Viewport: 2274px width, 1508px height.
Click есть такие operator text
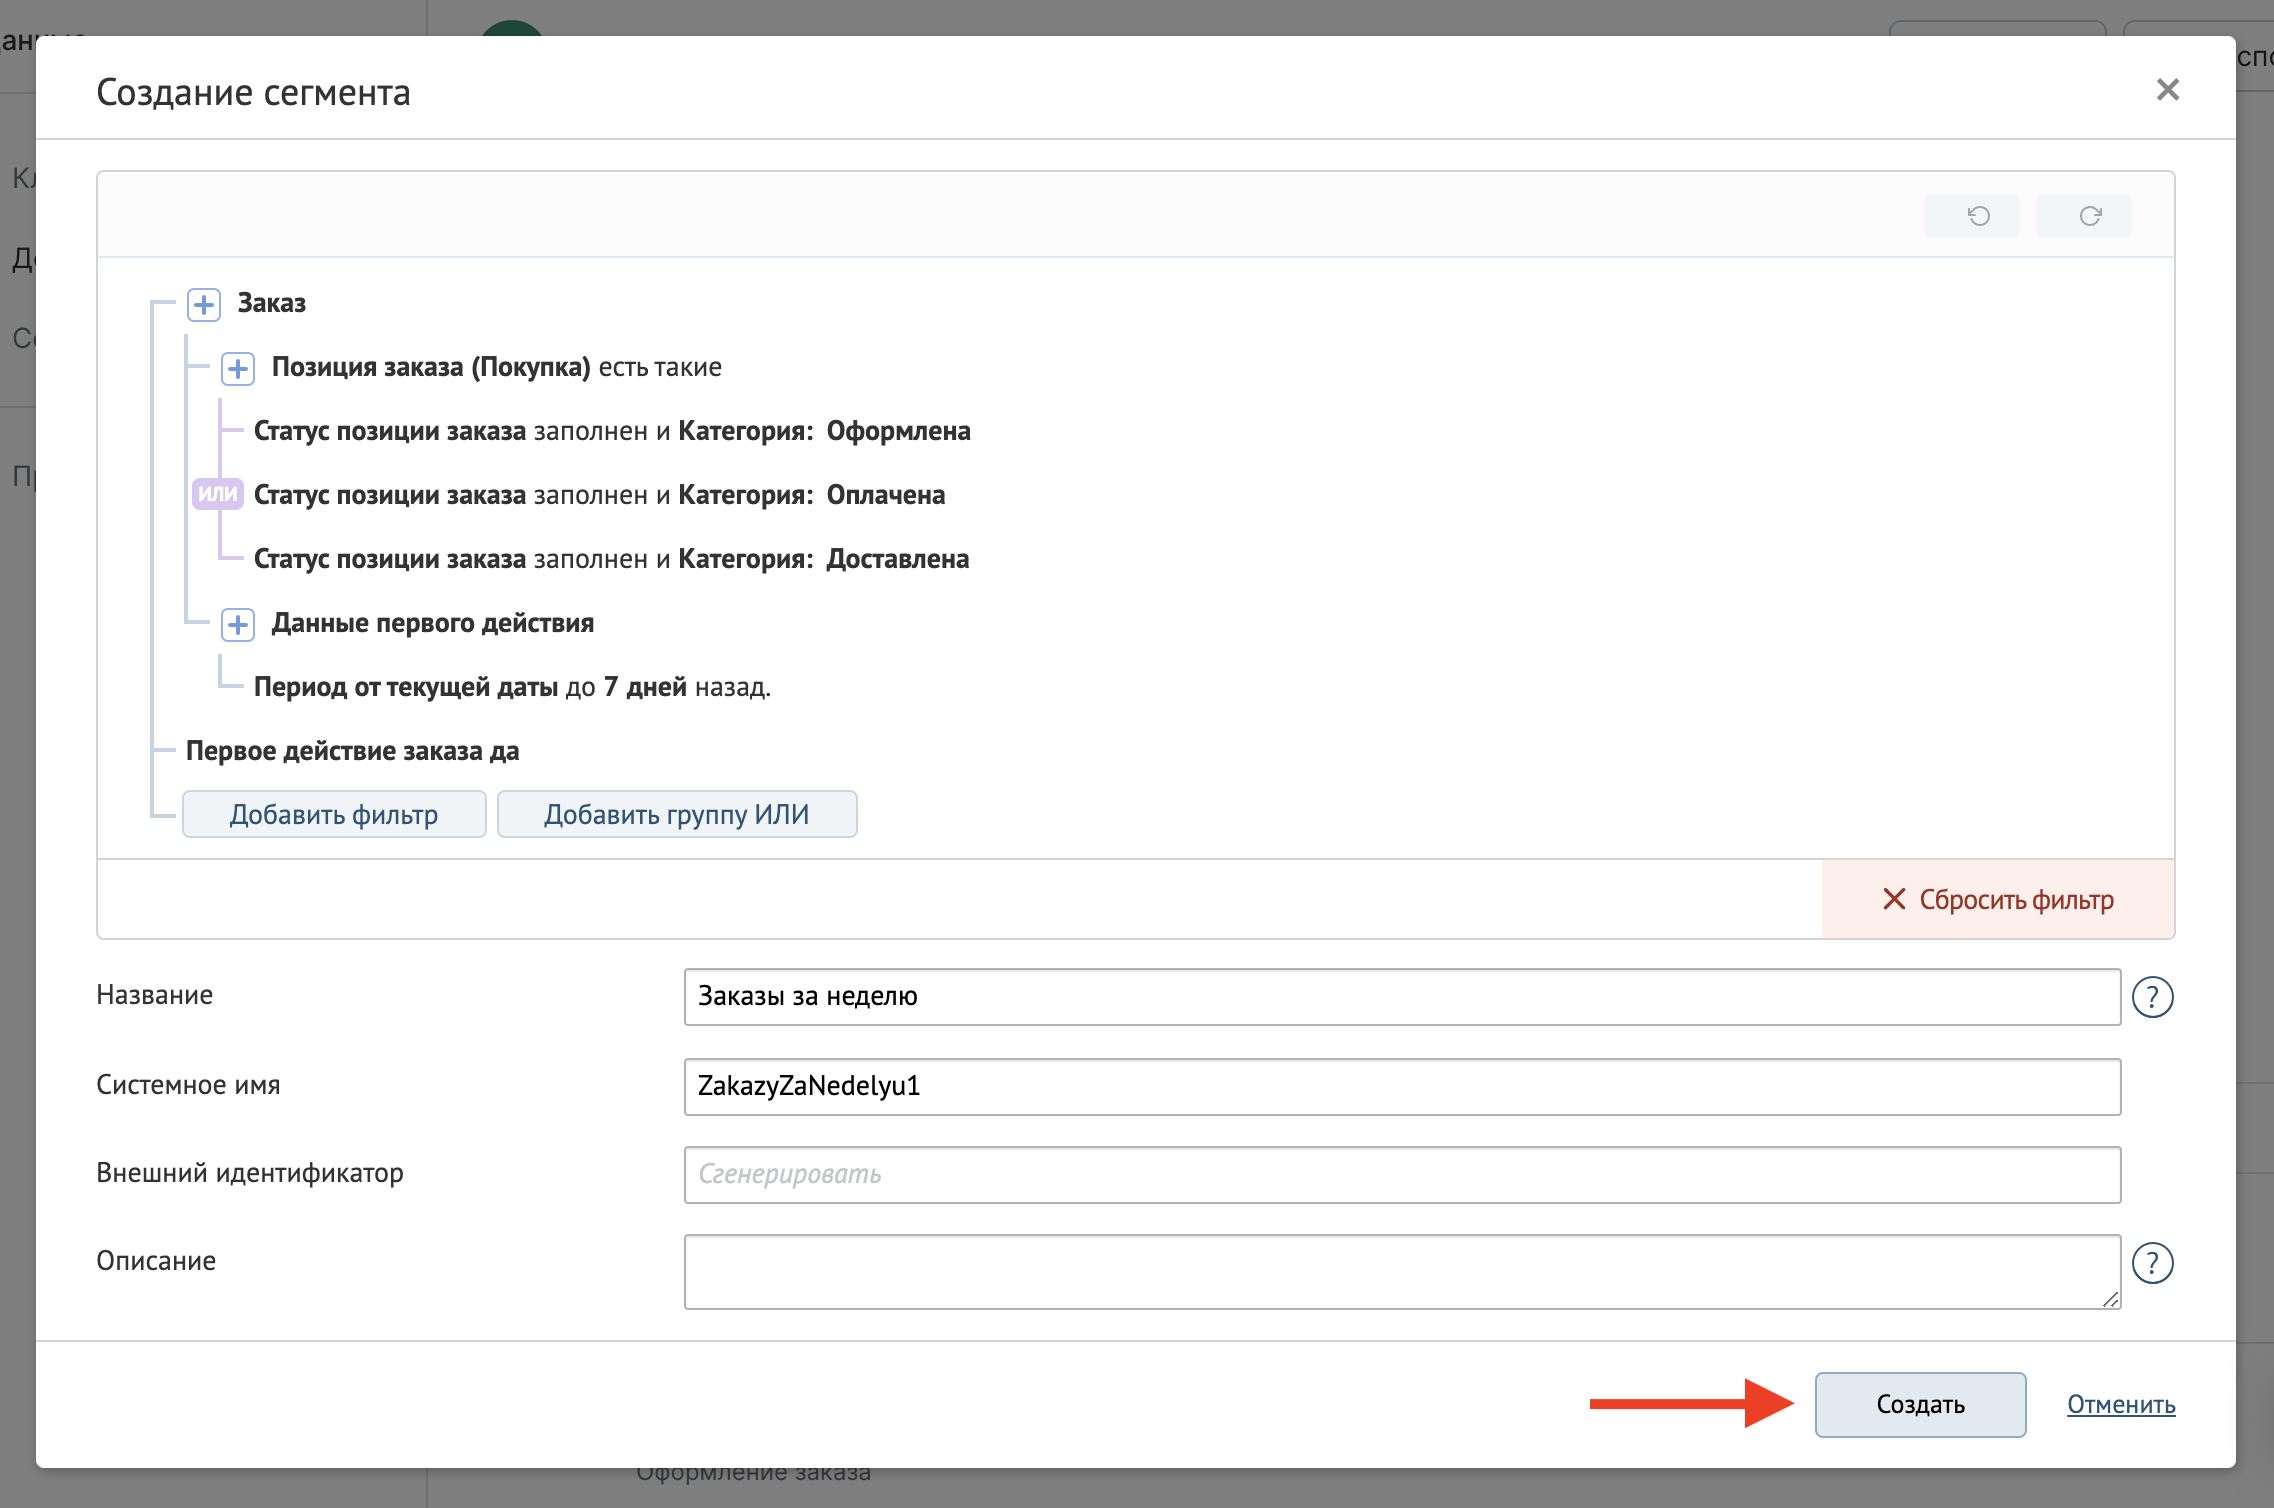660,367
